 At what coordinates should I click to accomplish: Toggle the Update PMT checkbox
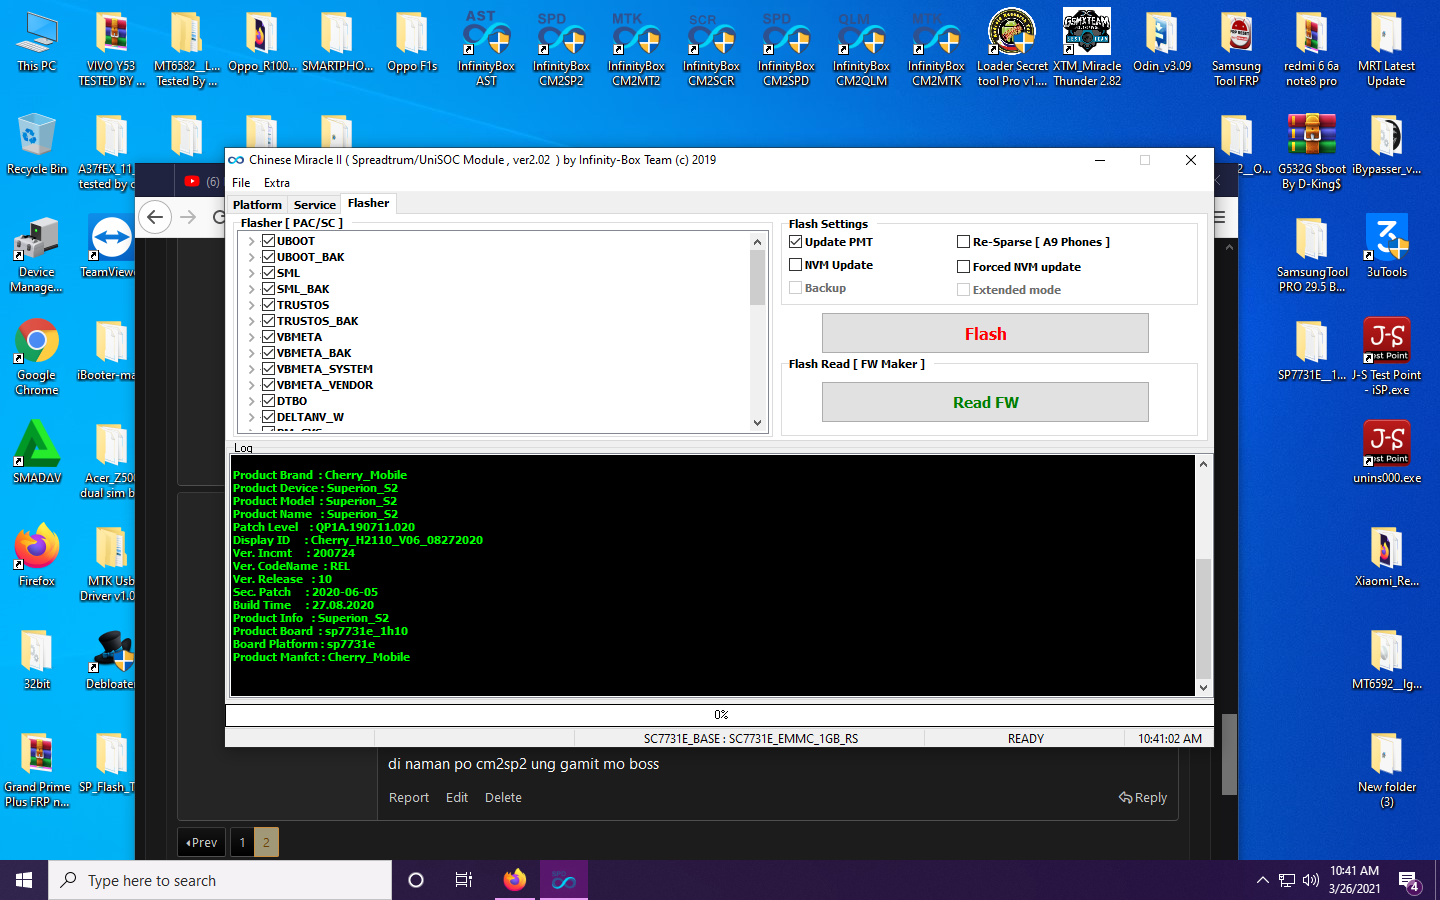pos(796,242)
